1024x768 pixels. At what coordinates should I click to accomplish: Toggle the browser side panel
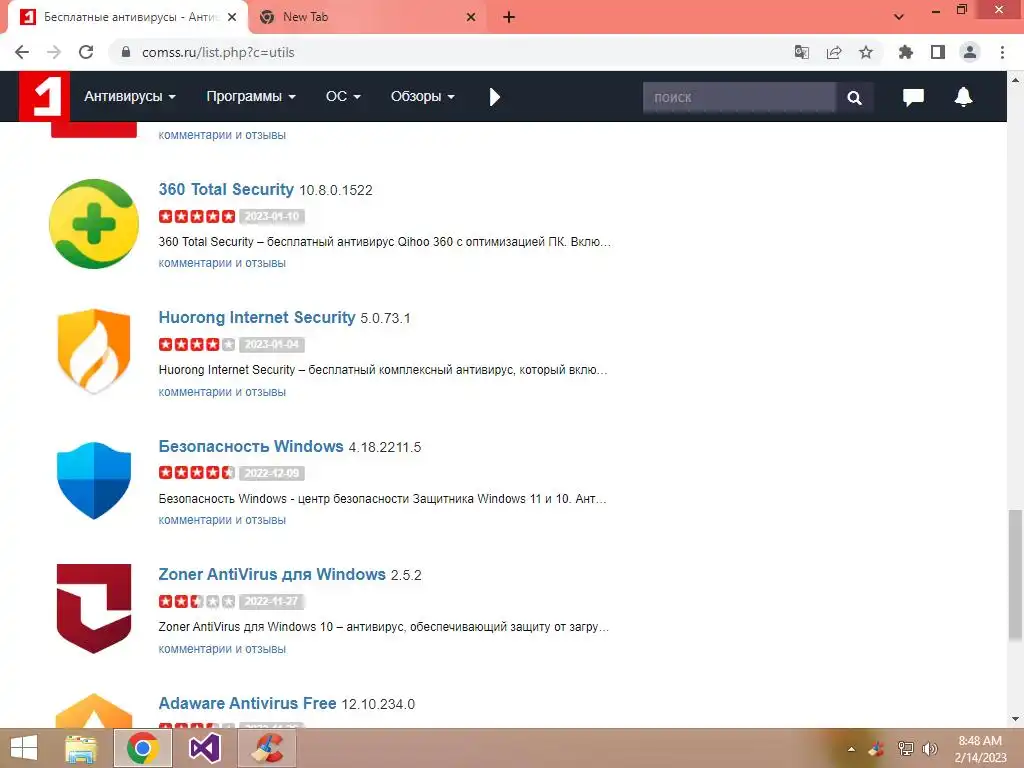coord(938,52)
